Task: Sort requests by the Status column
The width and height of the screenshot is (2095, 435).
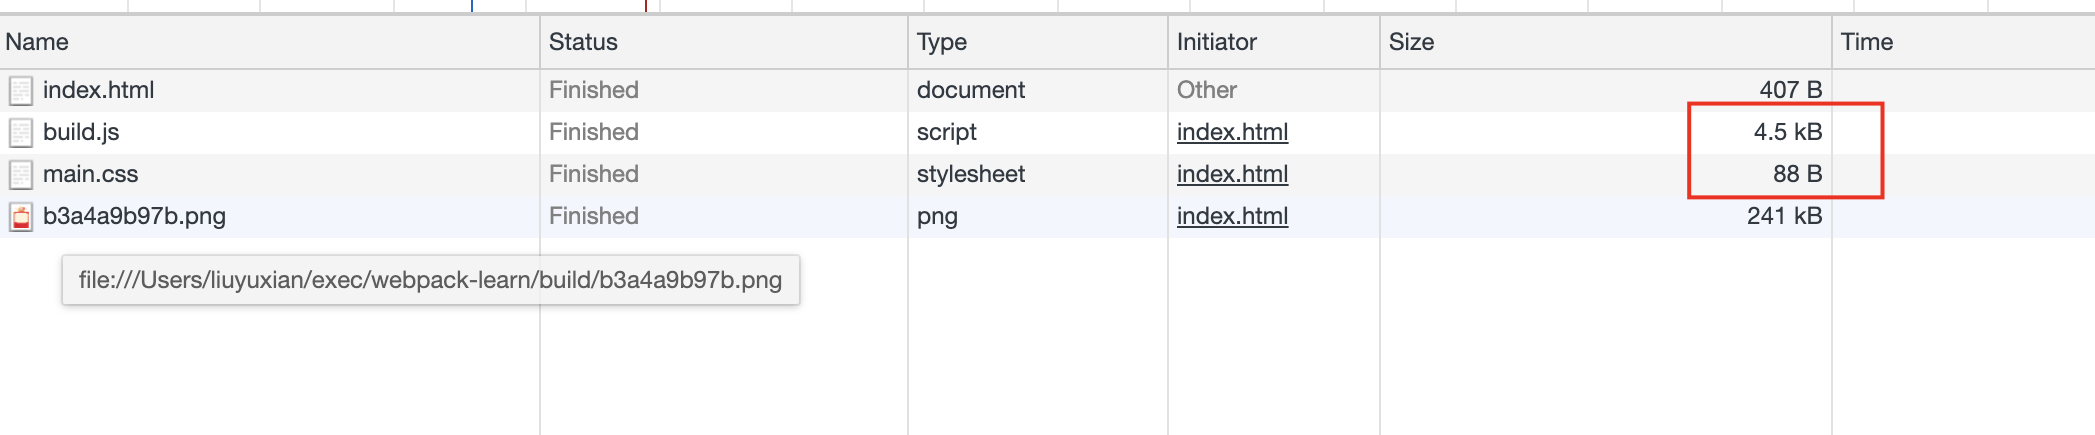Action: tap(724, 42)
